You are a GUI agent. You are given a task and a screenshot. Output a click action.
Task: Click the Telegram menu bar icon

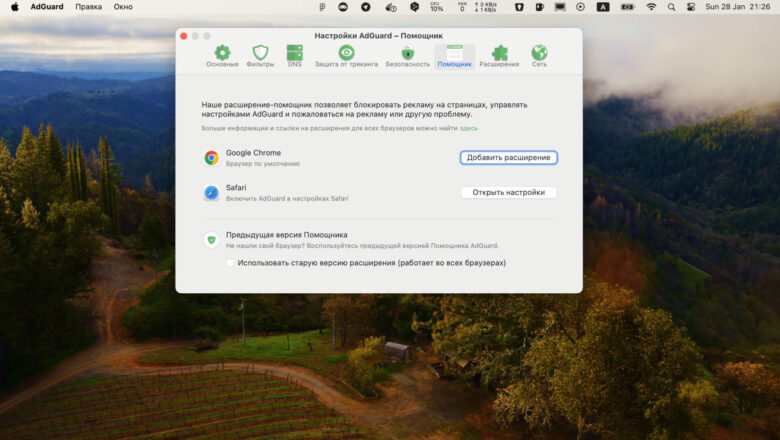pyautogui.click(x=366, y=7)
